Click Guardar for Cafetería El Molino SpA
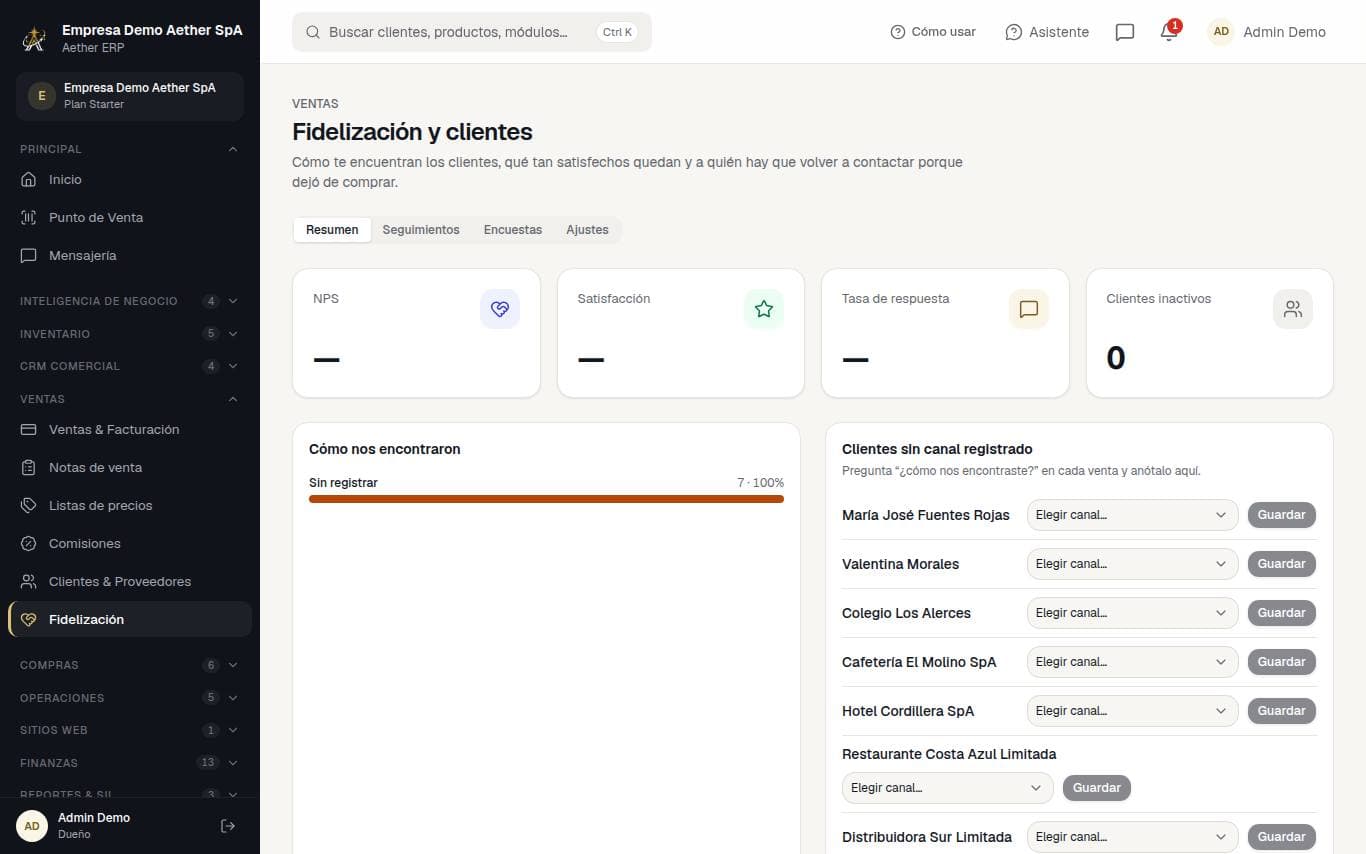The height and width of the screenshot is (854, 1366). [1282, 662]
